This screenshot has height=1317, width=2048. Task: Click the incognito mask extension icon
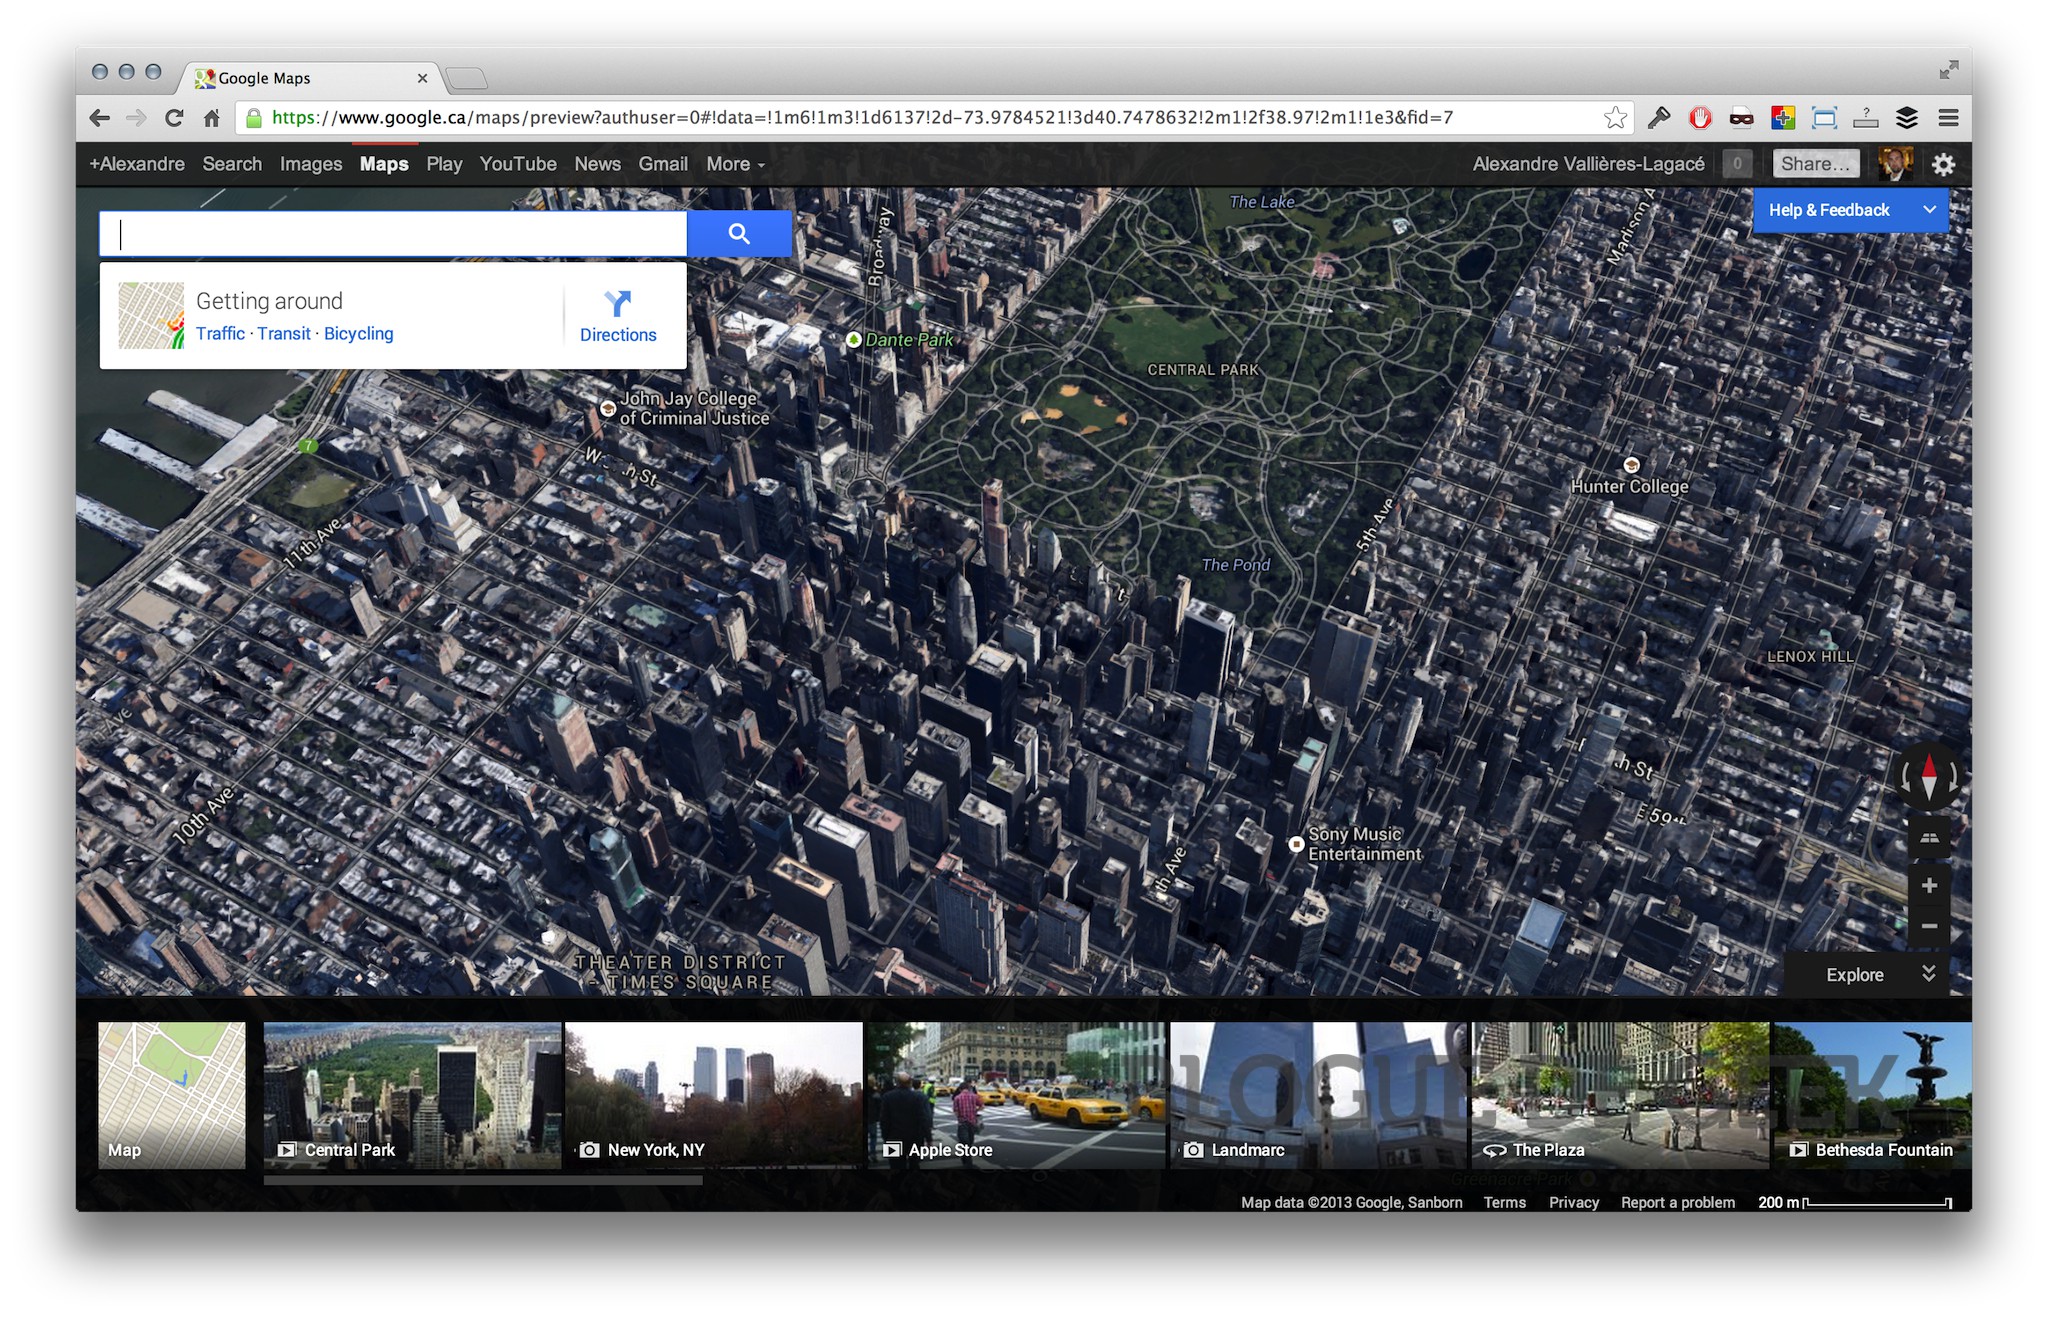tap(1741, 118)
